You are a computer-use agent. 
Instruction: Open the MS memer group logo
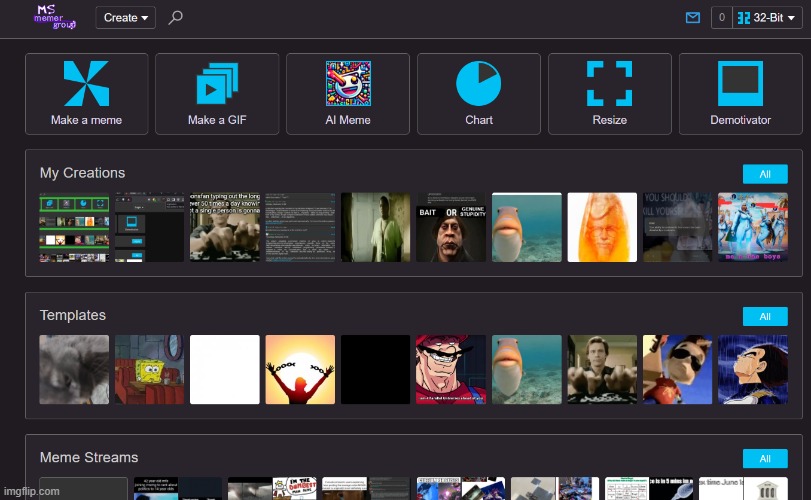54,17
